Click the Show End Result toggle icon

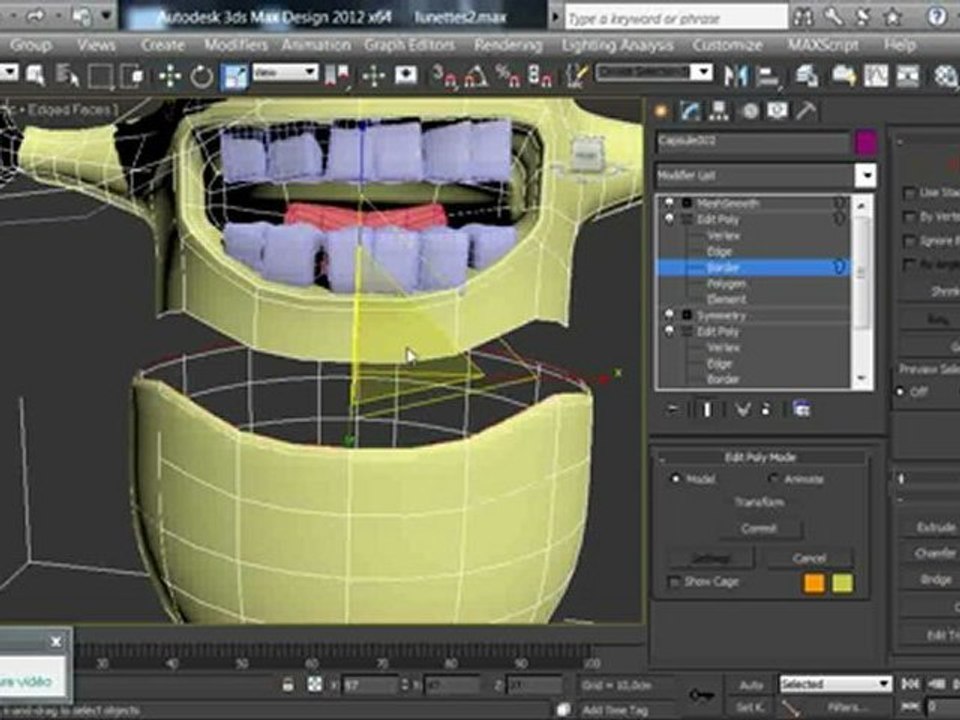[x=707, y=409]
